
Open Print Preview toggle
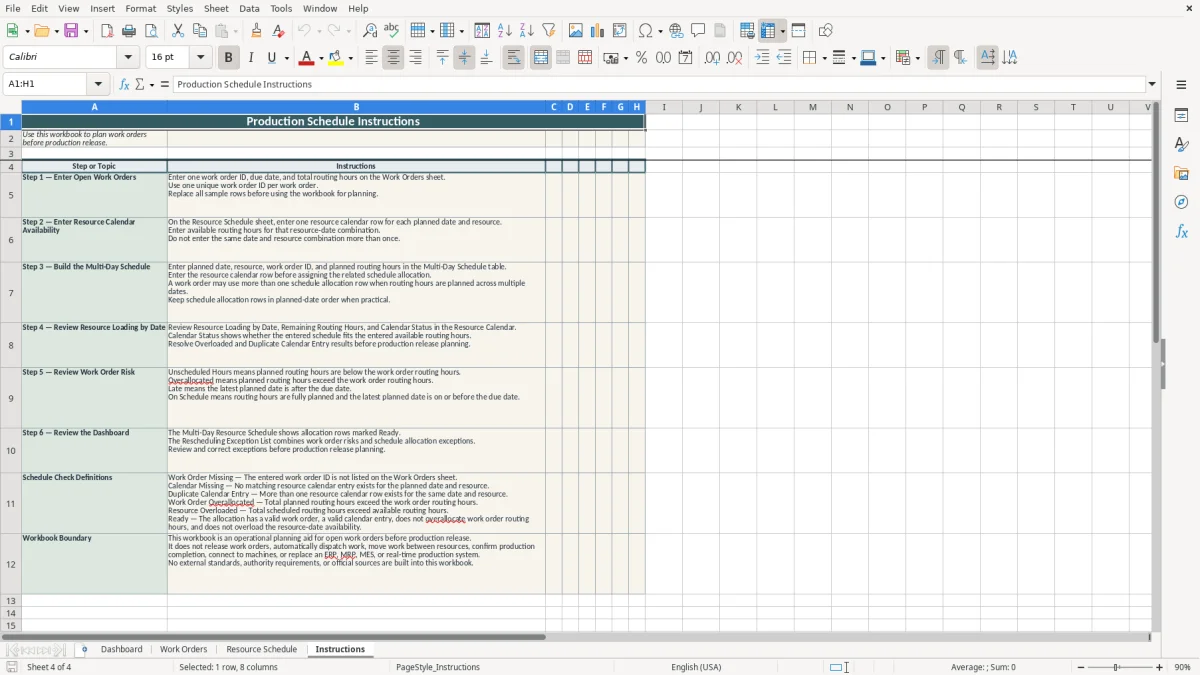[151, 31]
